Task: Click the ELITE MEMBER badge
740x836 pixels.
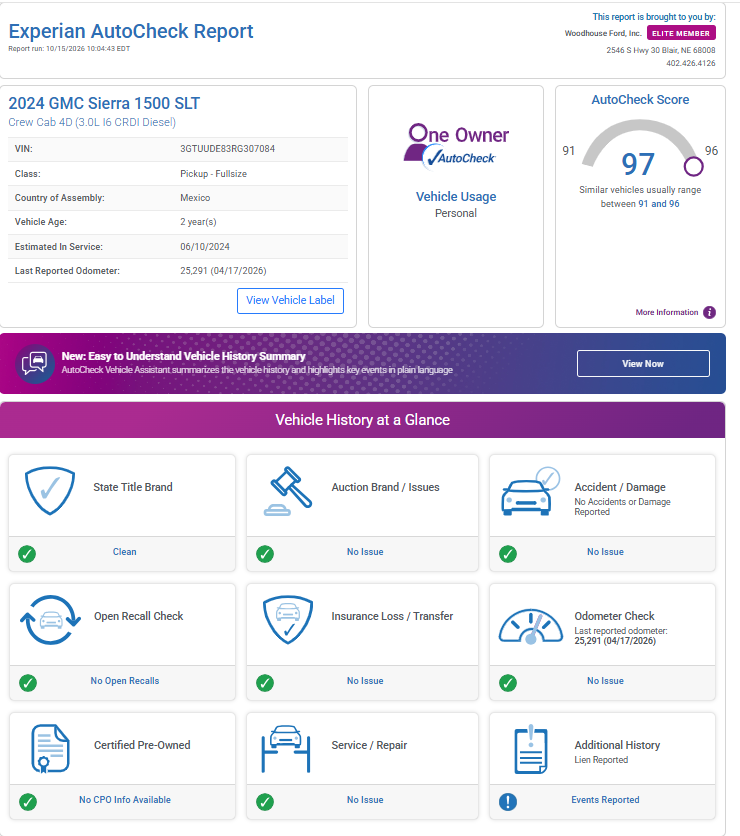Action: pos(681,33)
